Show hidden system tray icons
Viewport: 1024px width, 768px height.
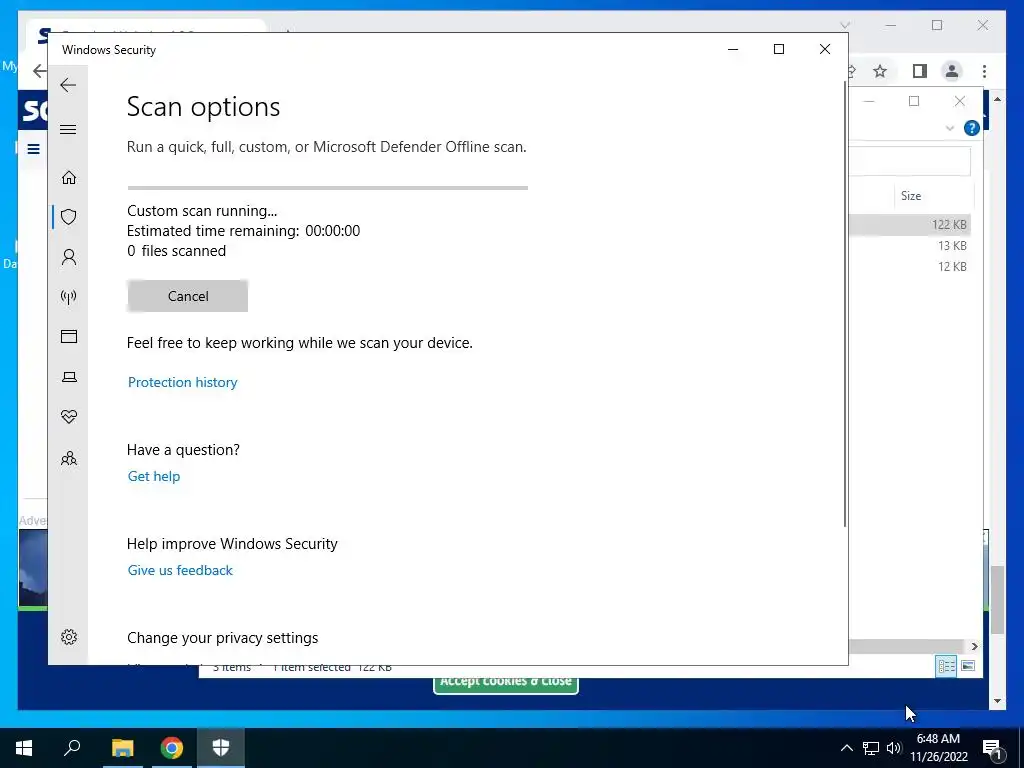coord(846,748)
